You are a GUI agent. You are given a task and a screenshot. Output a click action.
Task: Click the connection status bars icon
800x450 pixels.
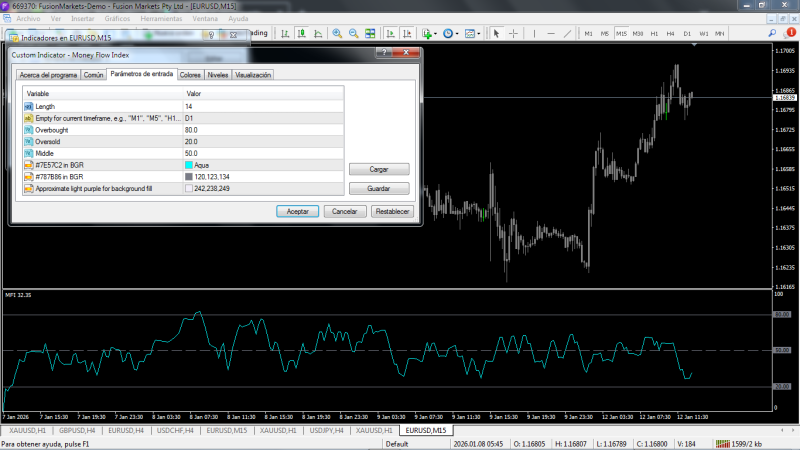tap(722, 444)
